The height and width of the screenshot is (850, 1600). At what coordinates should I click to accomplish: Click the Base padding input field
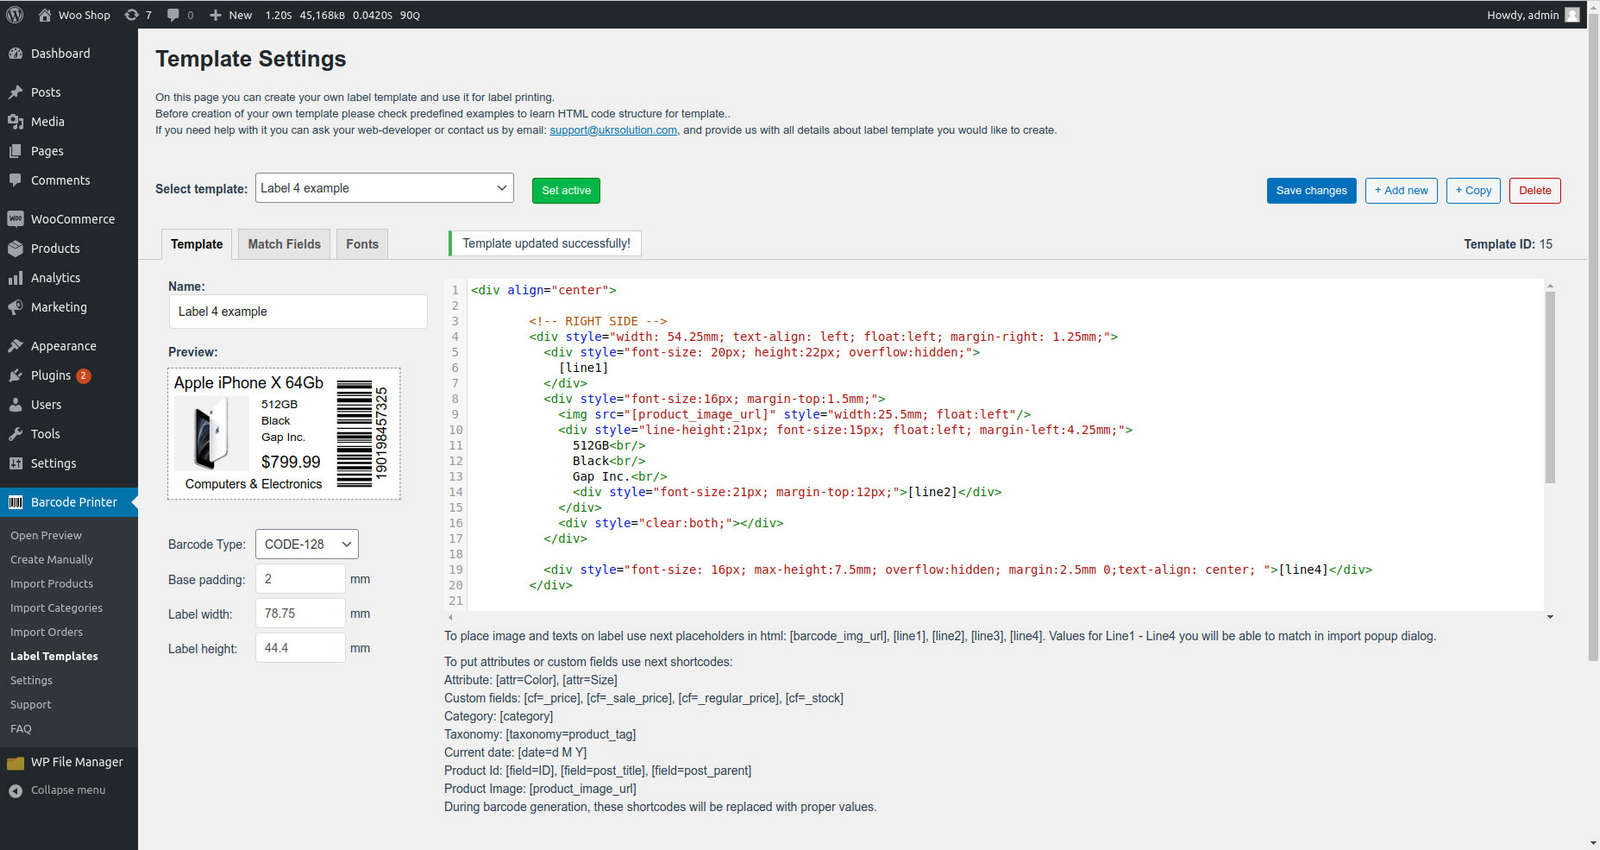[x=300, y=579]
